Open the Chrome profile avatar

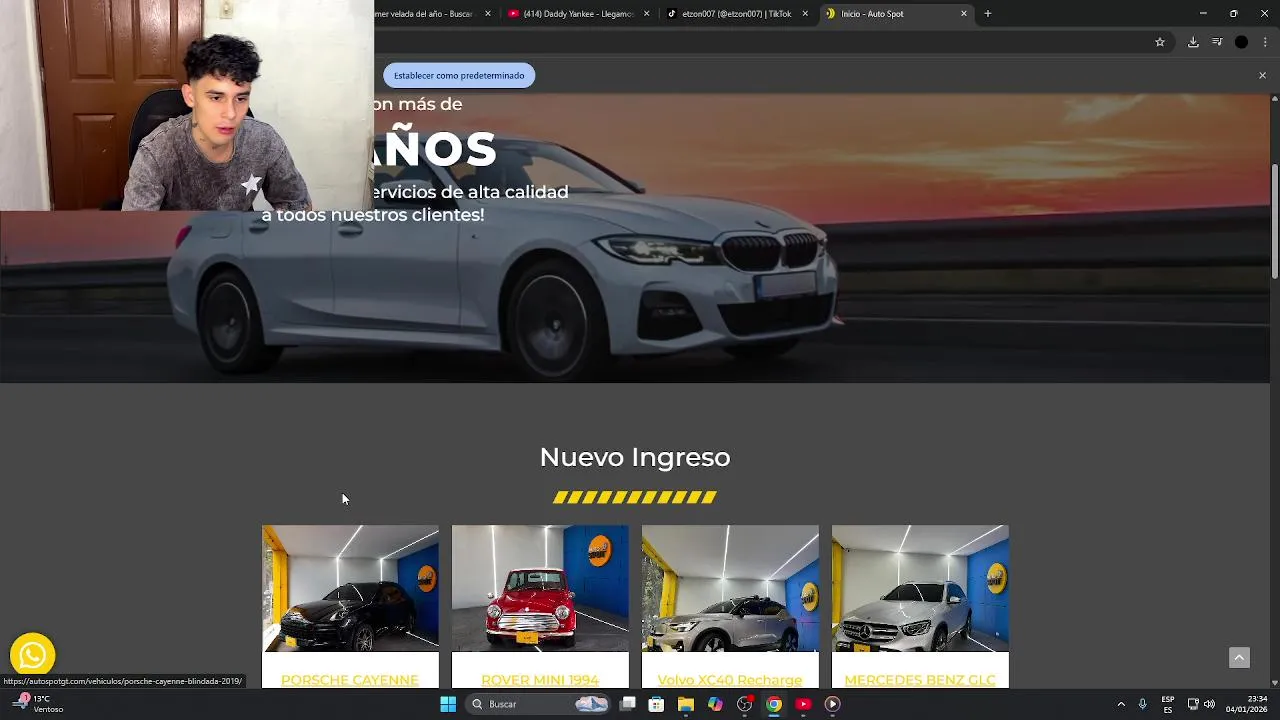coord(1241,42)
